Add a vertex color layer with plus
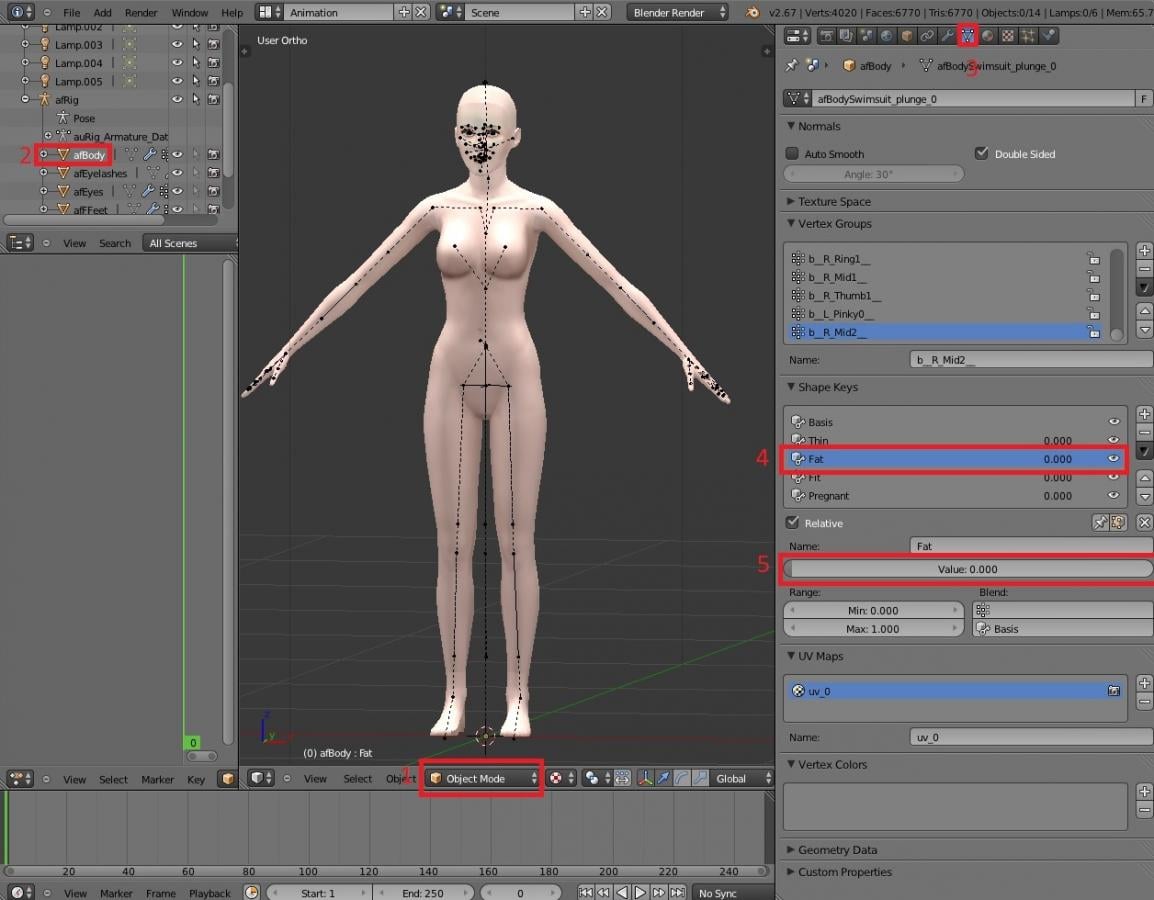This screenshot has width=1154, height=900. click(1144, 791)
